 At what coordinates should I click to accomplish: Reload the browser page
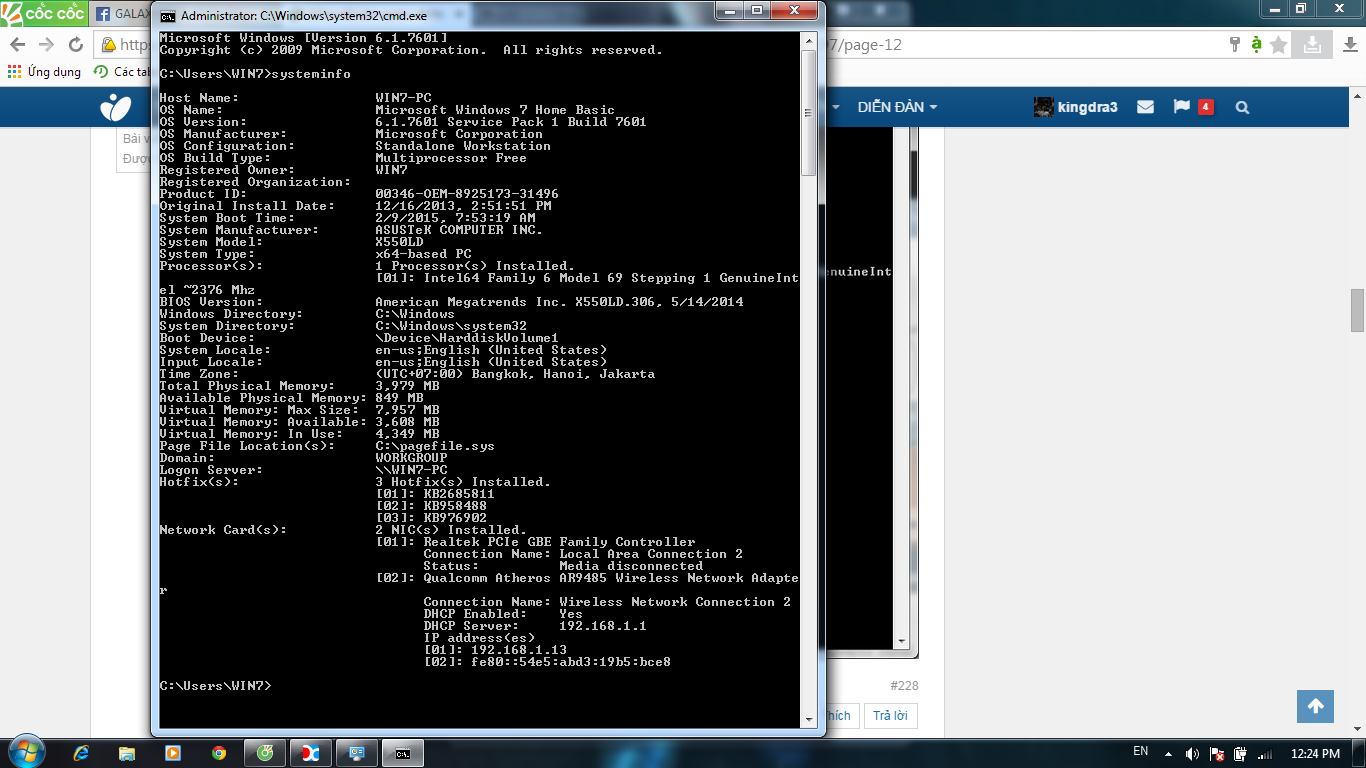(76, 45)
